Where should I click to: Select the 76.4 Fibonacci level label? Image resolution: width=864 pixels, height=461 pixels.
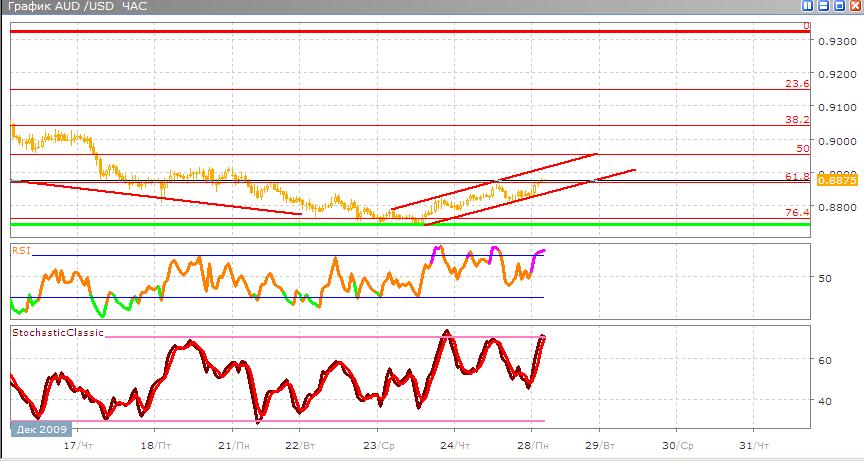tap(797, 212)
